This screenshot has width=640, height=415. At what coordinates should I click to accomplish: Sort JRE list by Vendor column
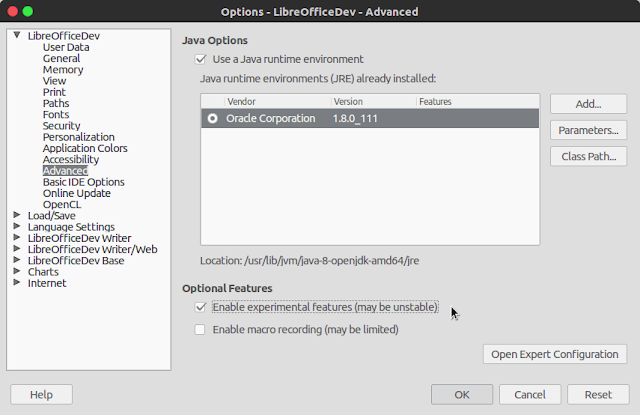(278, 102)
